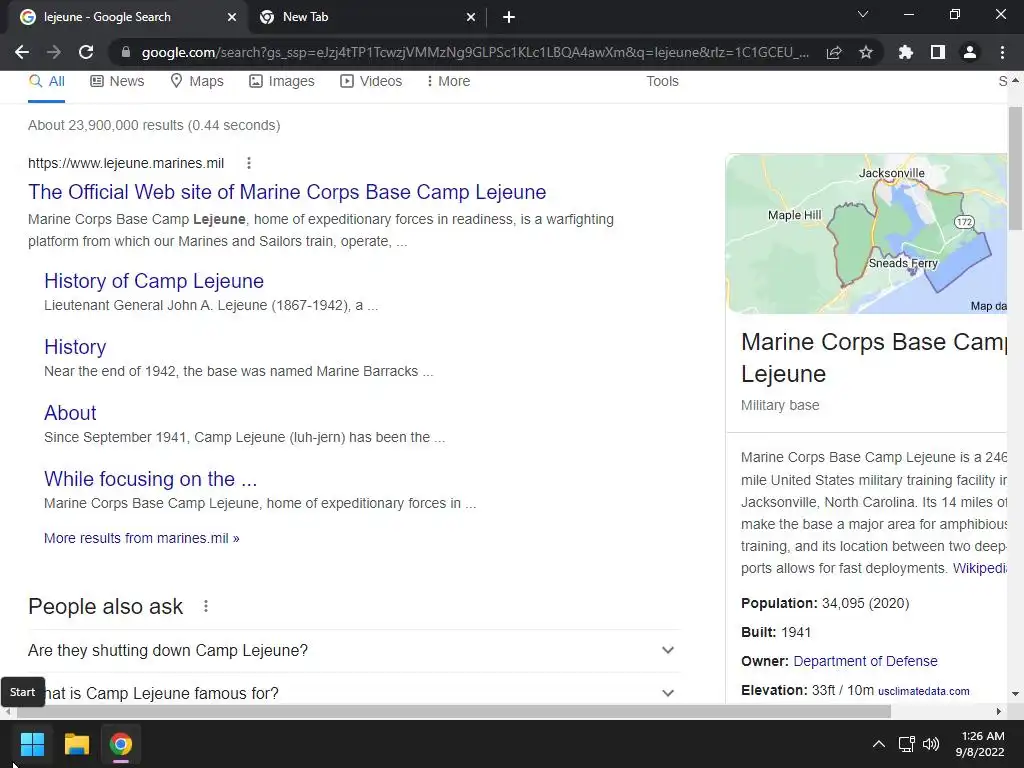This screenshot has width=1024, height=768.
Task: Open the While focusing on the ... link
Action: (150, 479)
